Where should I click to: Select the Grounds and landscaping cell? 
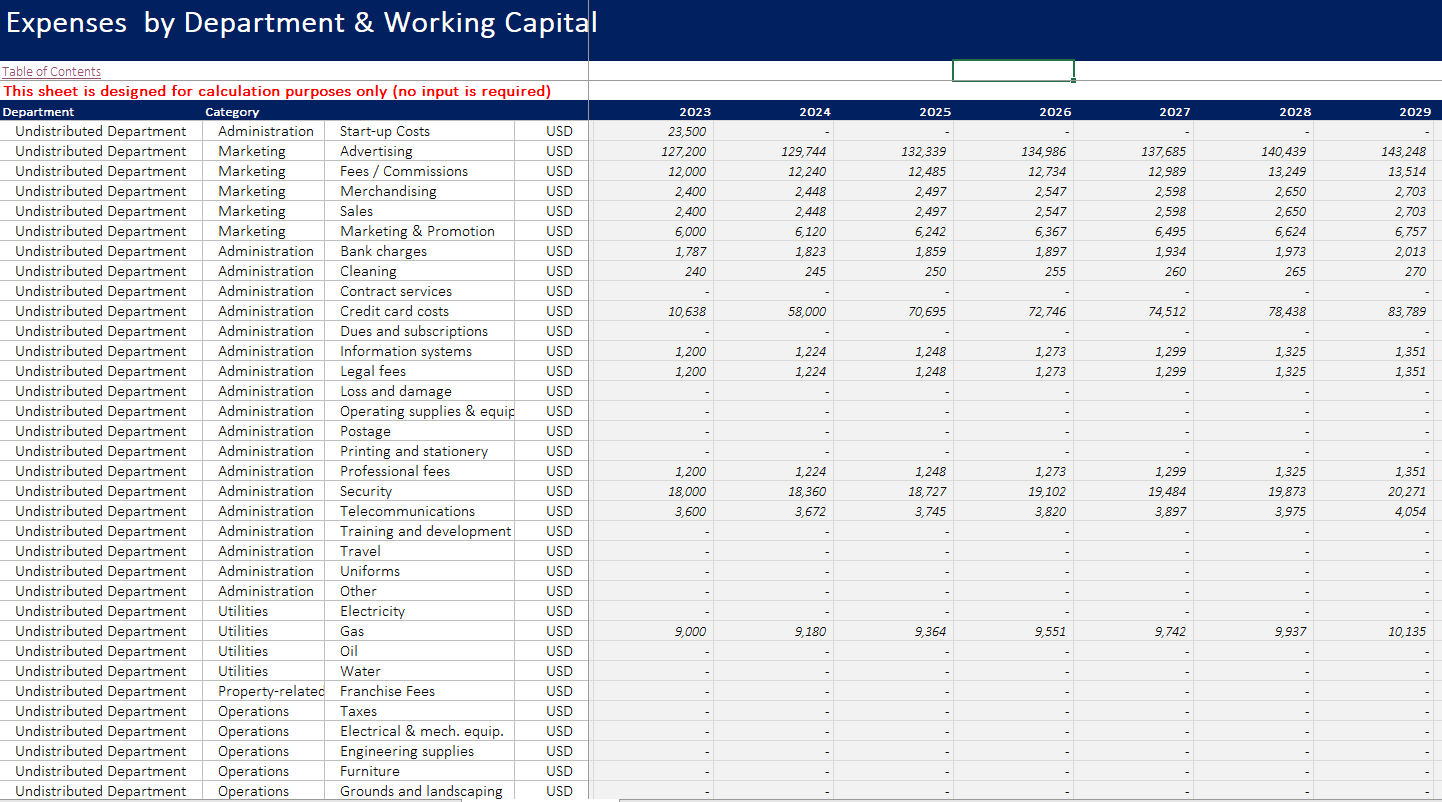pos(421,791)
